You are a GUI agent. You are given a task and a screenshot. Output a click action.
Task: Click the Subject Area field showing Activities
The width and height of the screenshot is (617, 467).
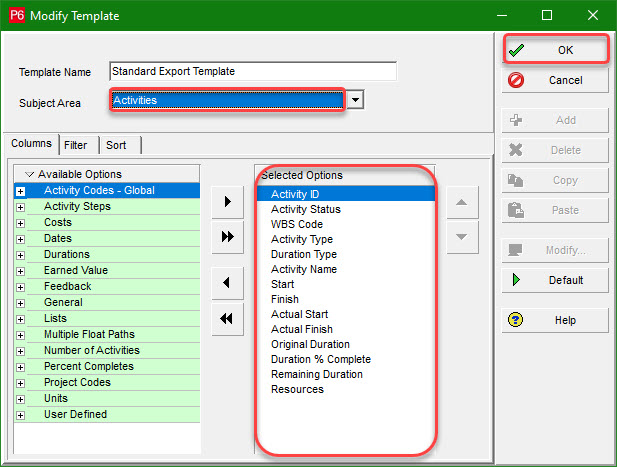tap(227, 100)
